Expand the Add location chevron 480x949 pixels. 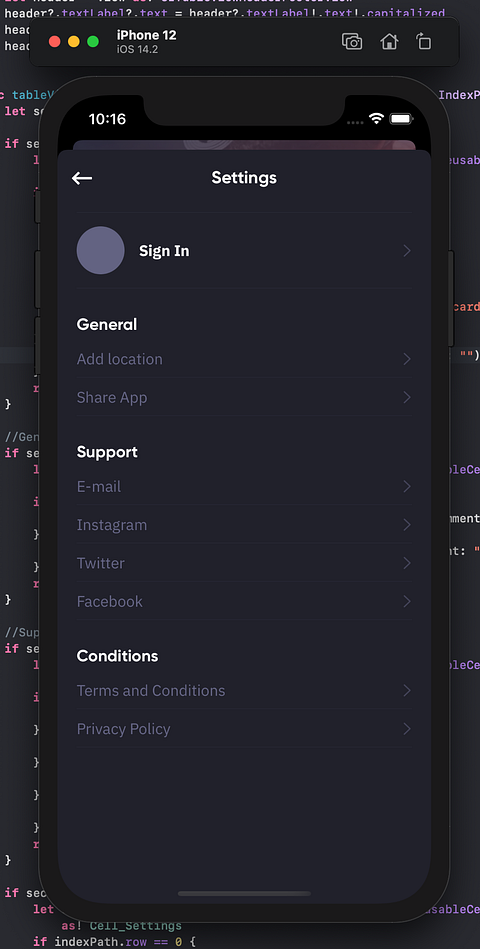point(407,359)
